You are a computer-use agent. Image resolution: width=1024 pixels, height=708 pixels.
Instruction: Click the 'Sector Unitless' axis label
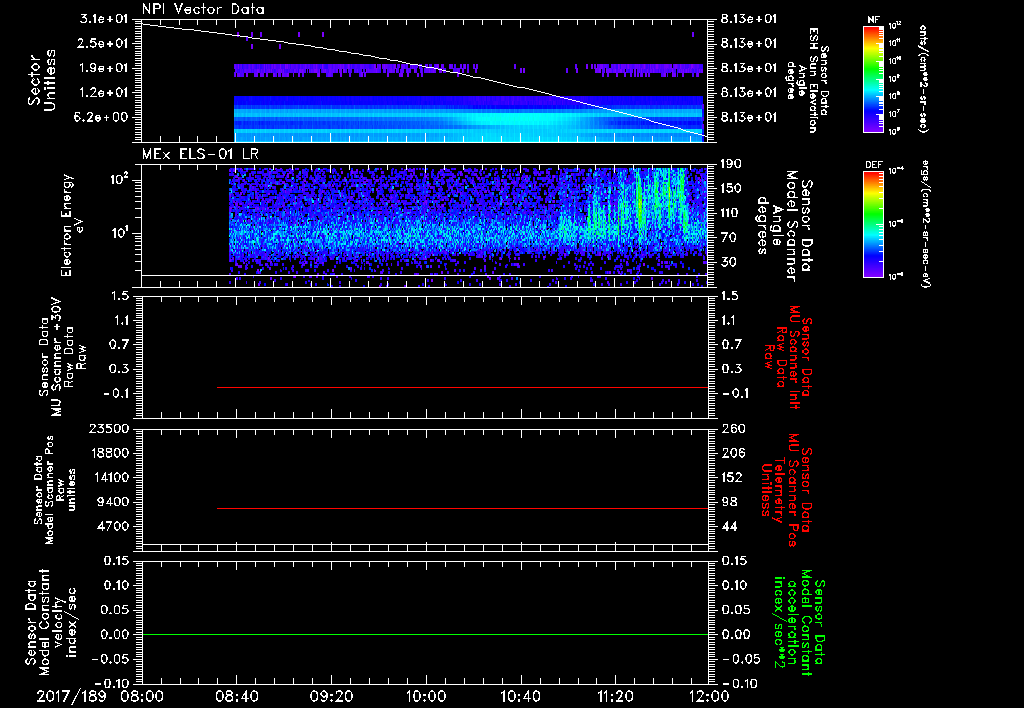click(x=41, y=80)
